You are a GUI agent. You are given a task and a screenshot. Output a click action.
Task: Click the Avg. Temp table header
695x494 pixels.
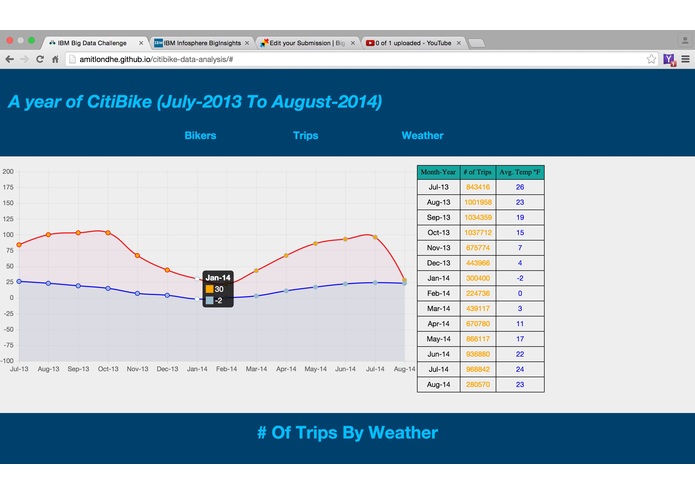(520, 172)
